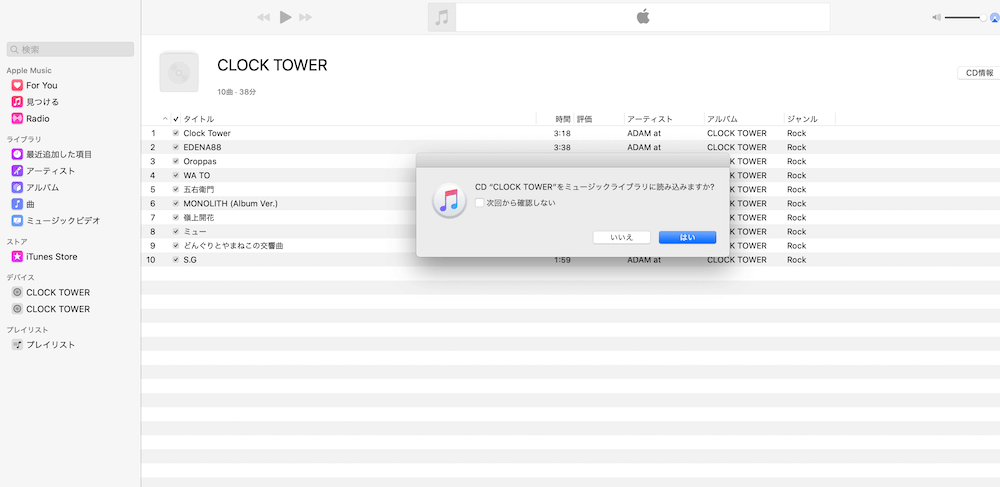Click the rewind previous track button

[x=263, y=17]
